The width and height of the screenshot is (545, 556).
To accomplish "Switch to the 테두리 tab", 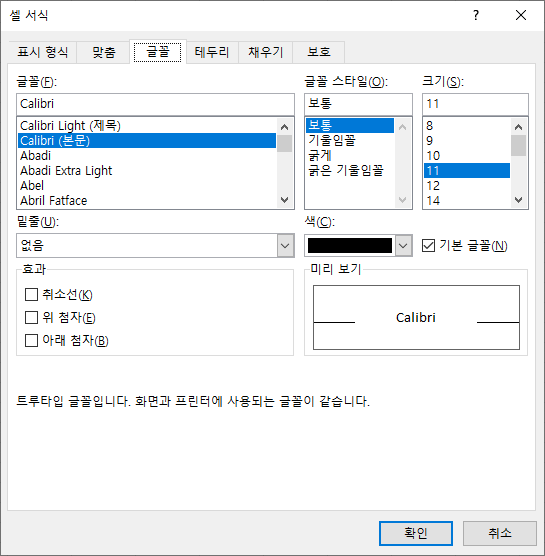I will (x=212, y=52).
